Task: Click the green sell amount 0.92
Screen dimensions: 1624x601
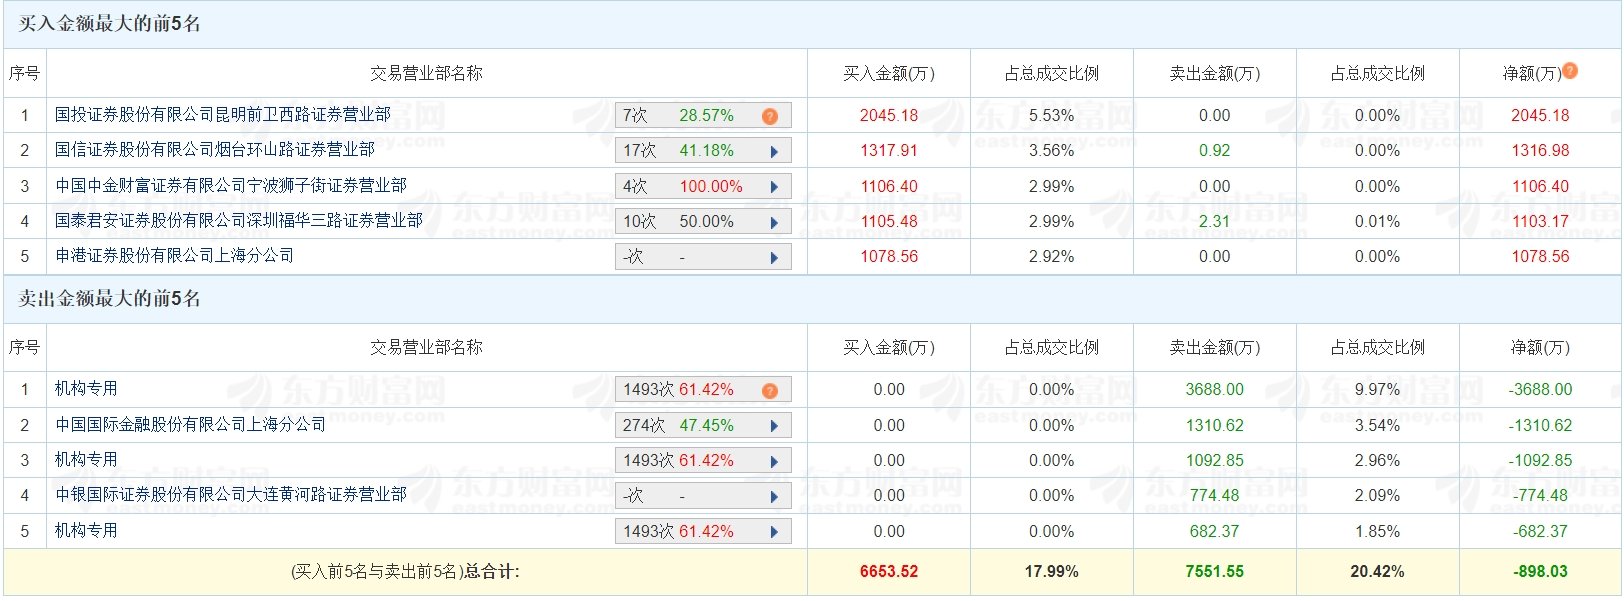Action: pos(1214,151)
